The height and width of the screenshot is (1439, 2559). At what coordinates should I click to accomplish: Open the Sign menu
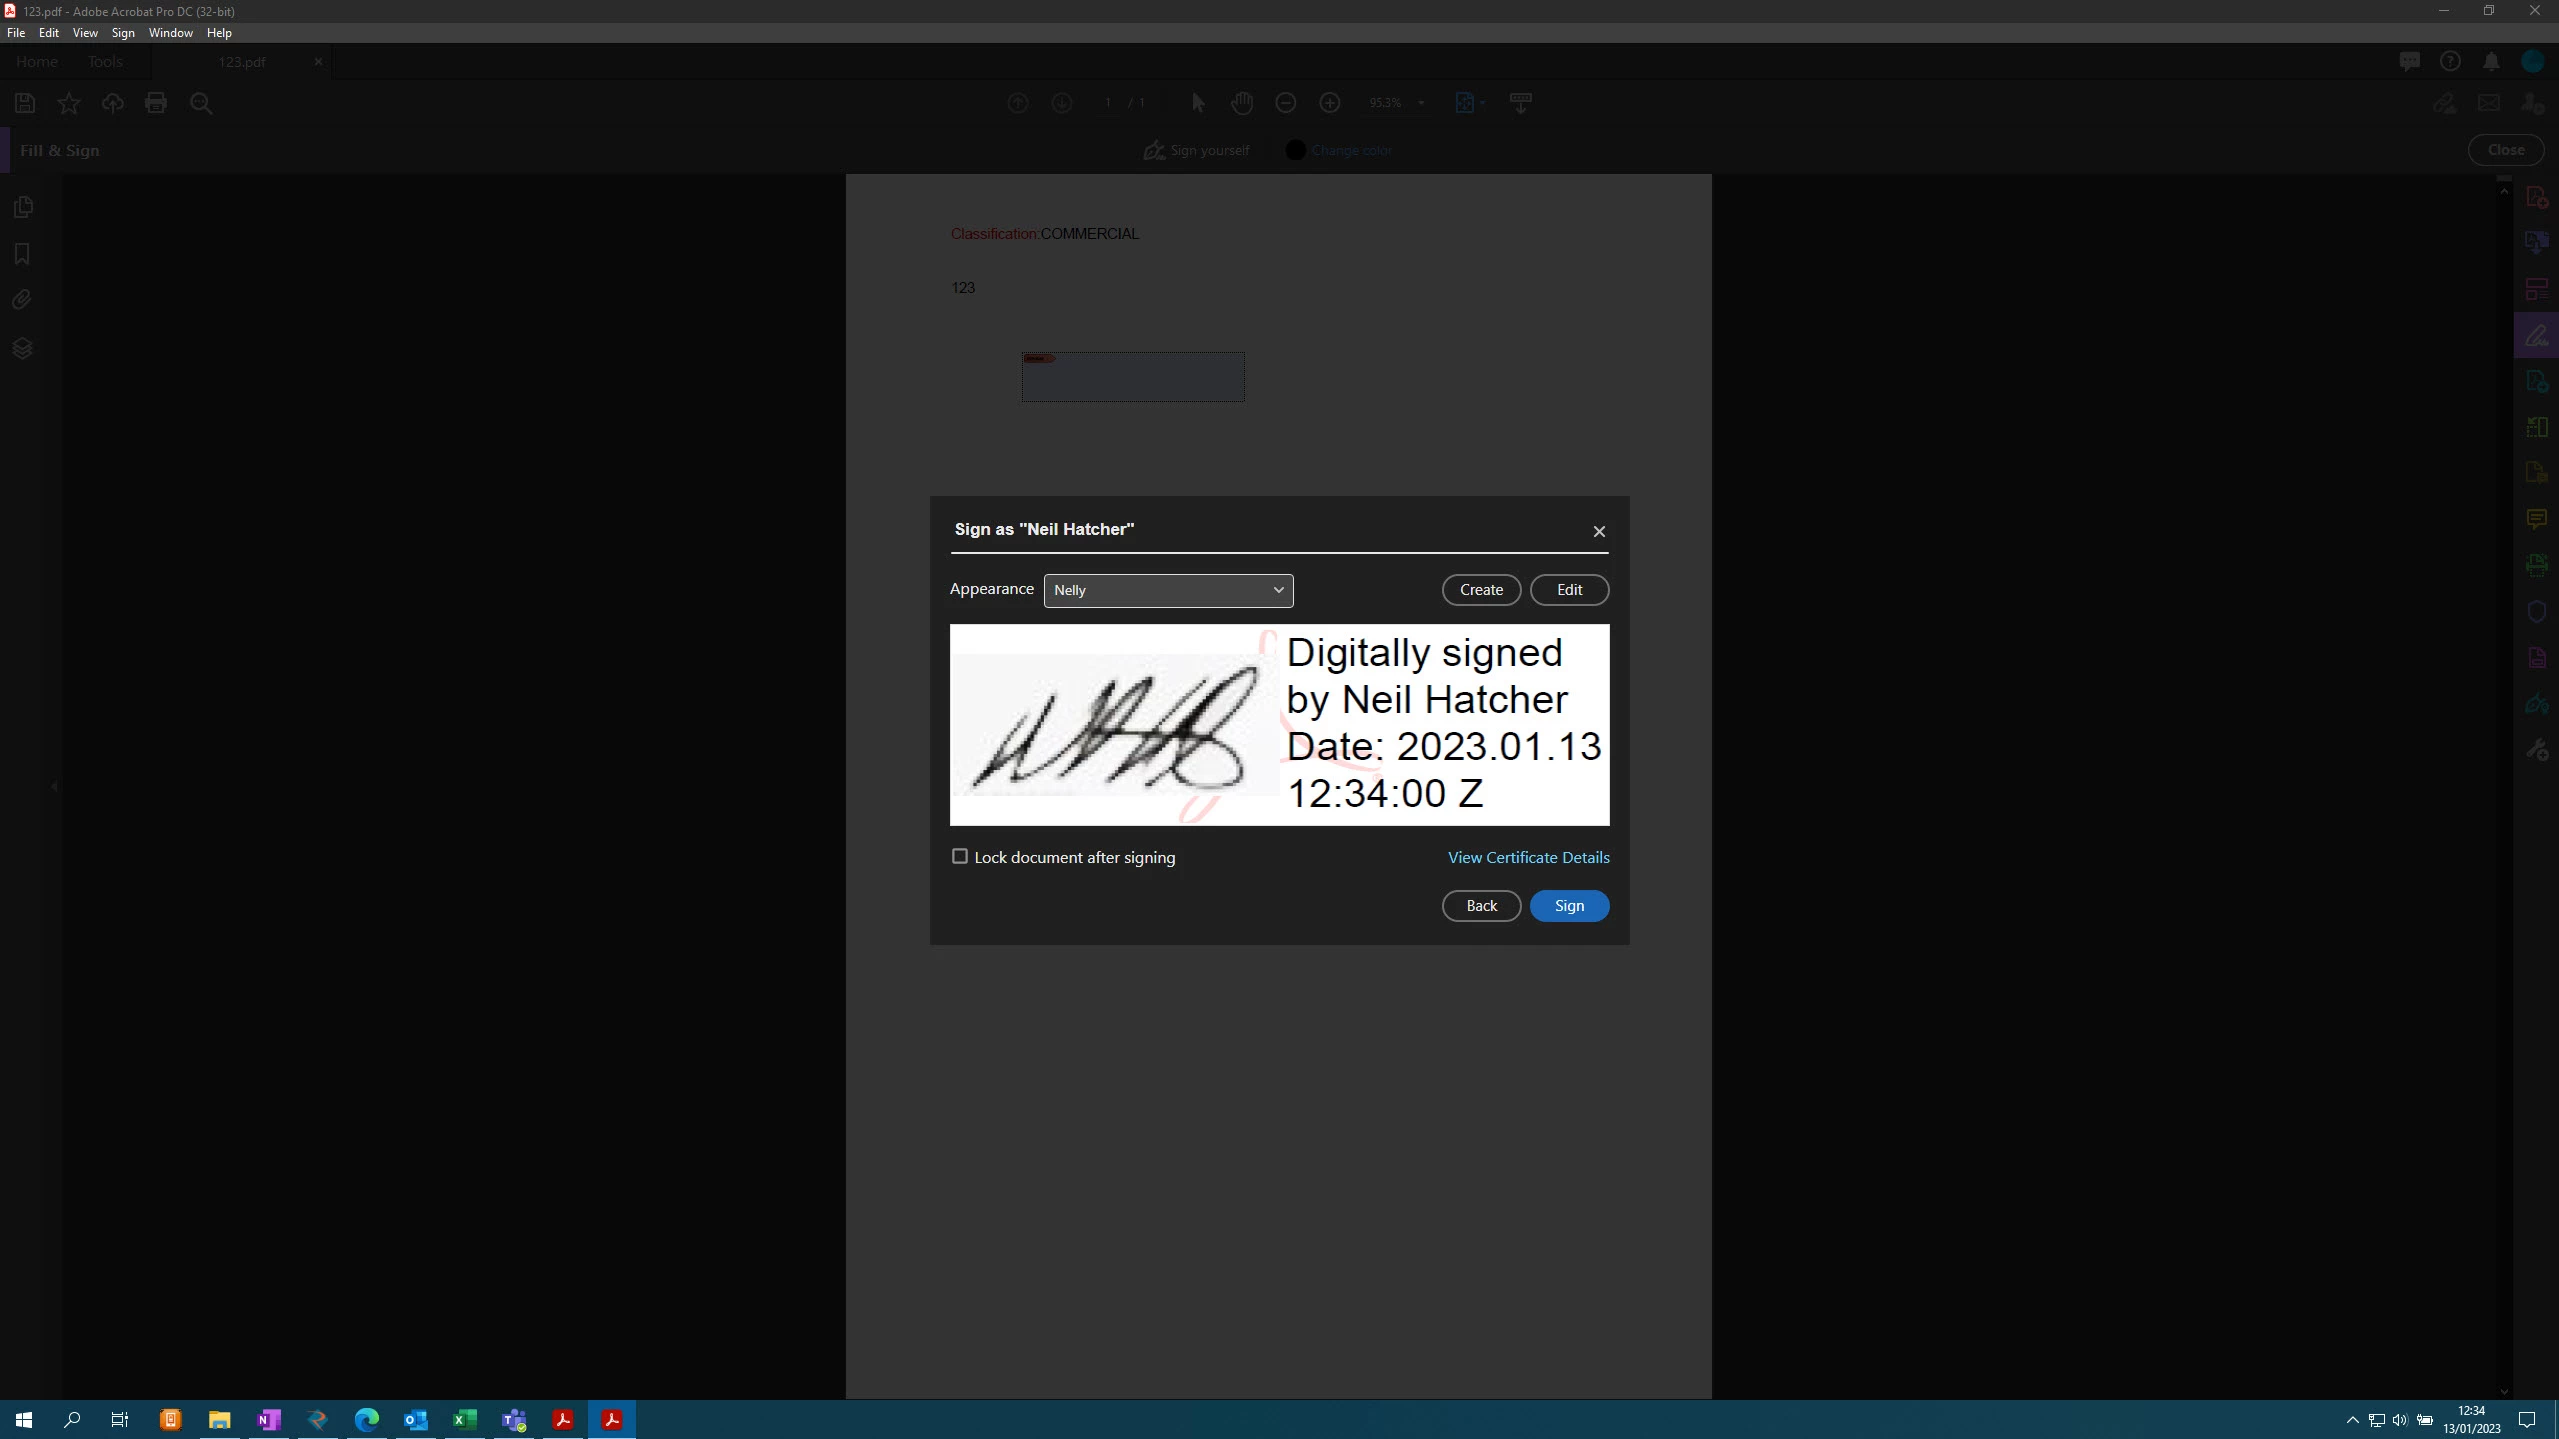123,33
